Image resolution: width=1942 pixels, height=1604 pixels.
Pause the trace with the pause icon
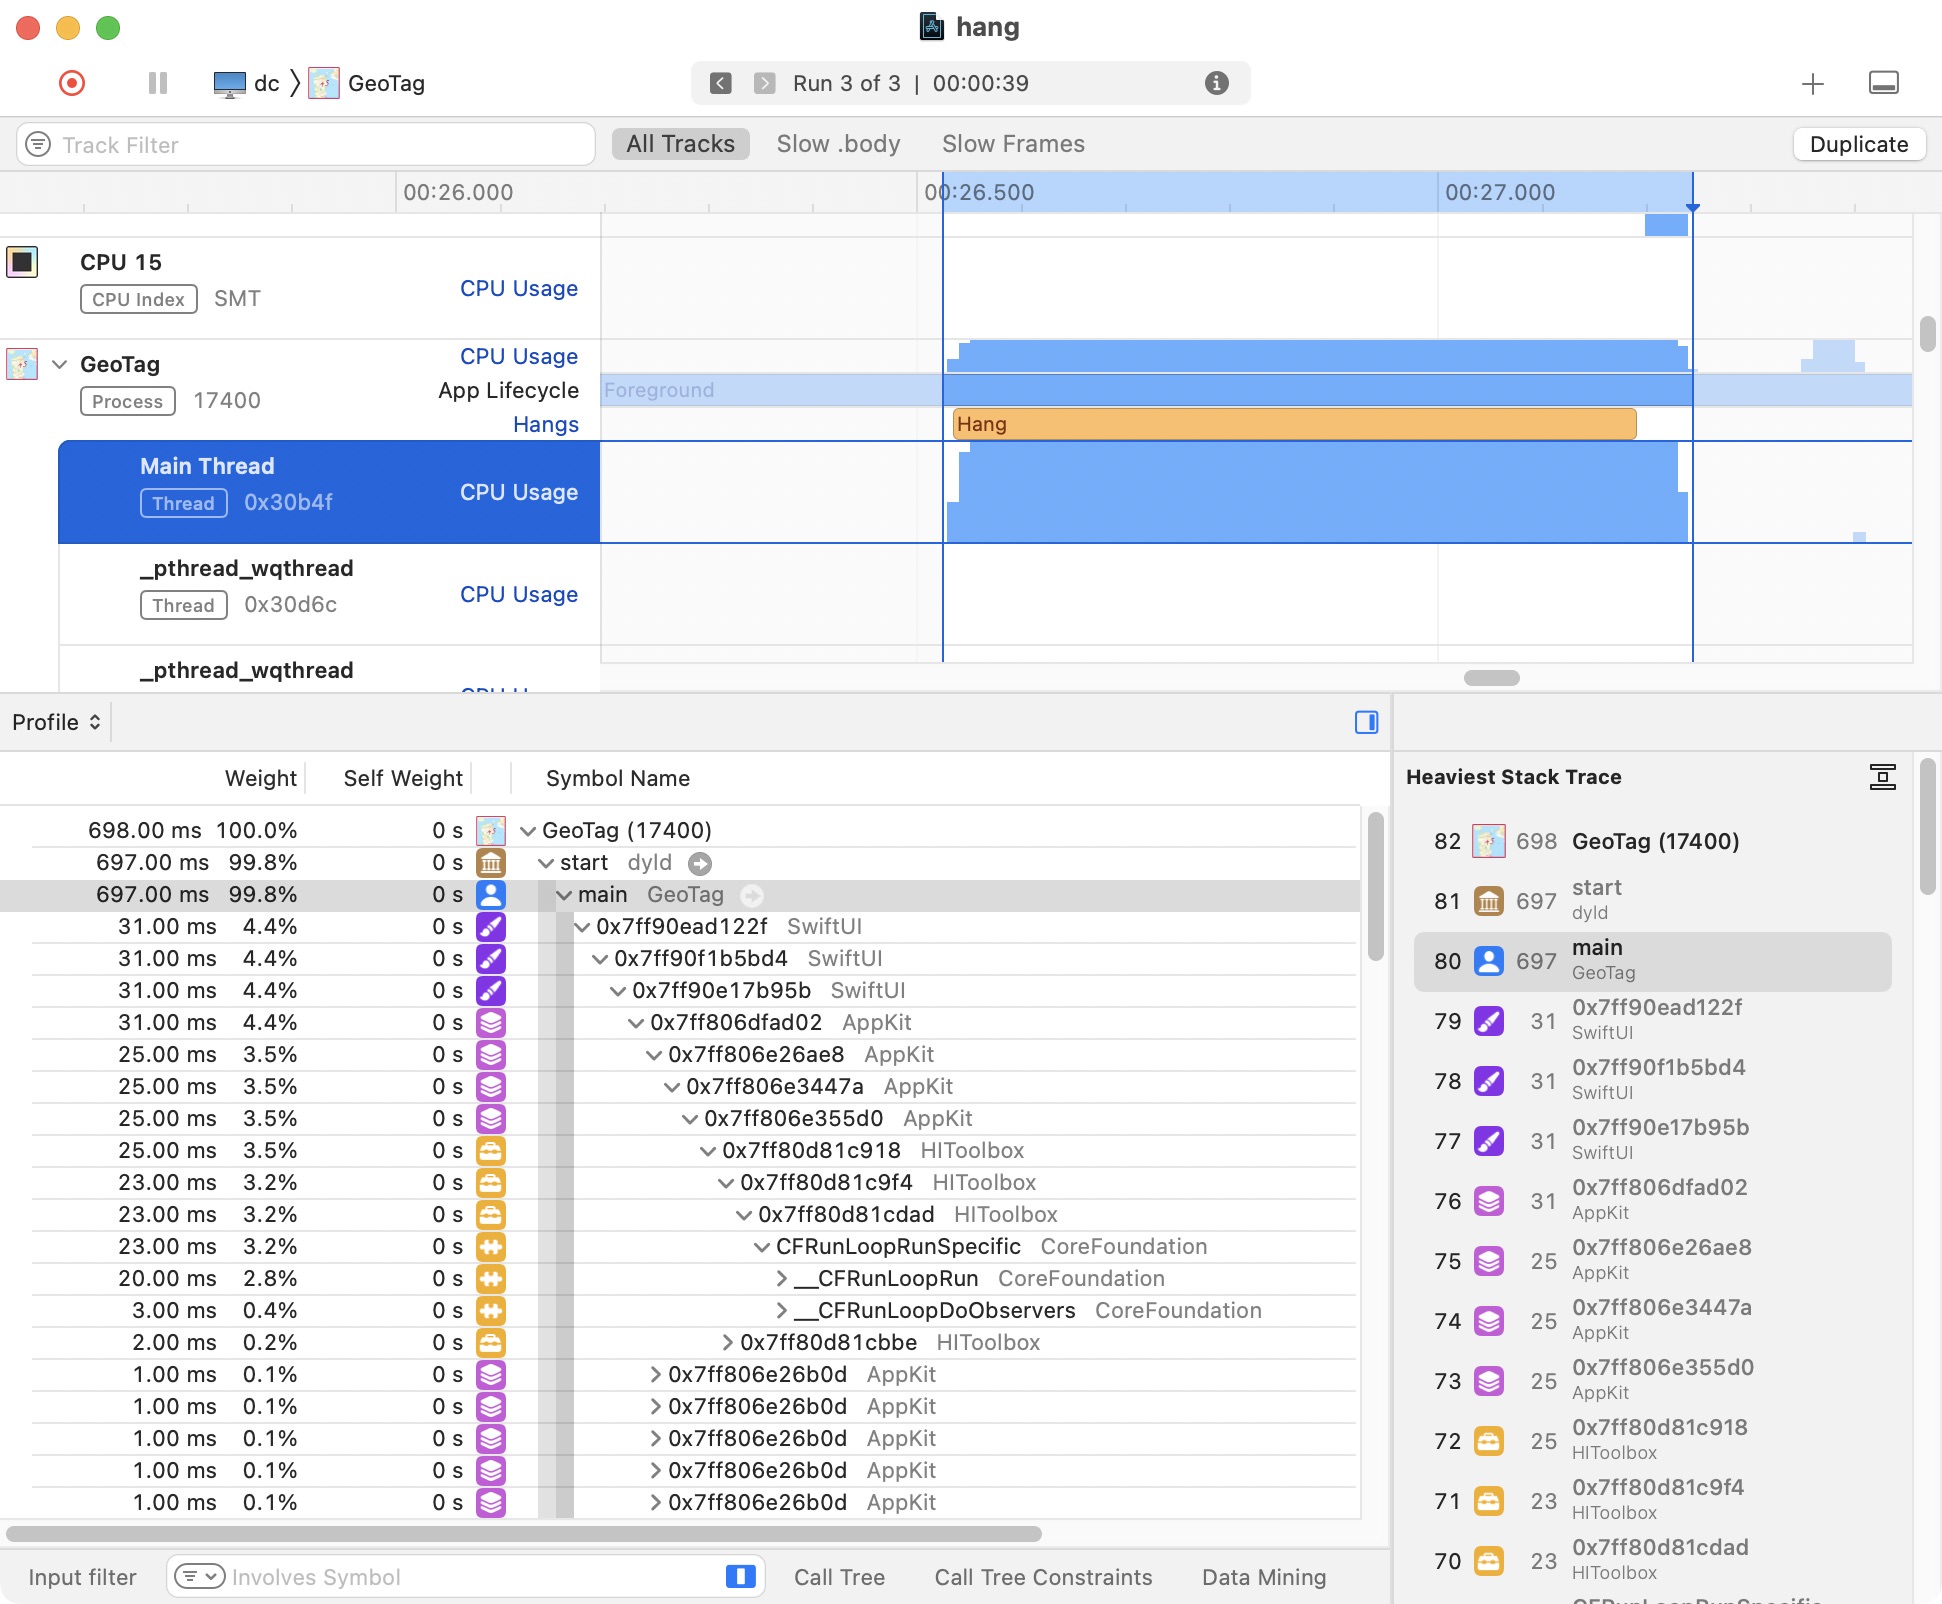(157, 83)
